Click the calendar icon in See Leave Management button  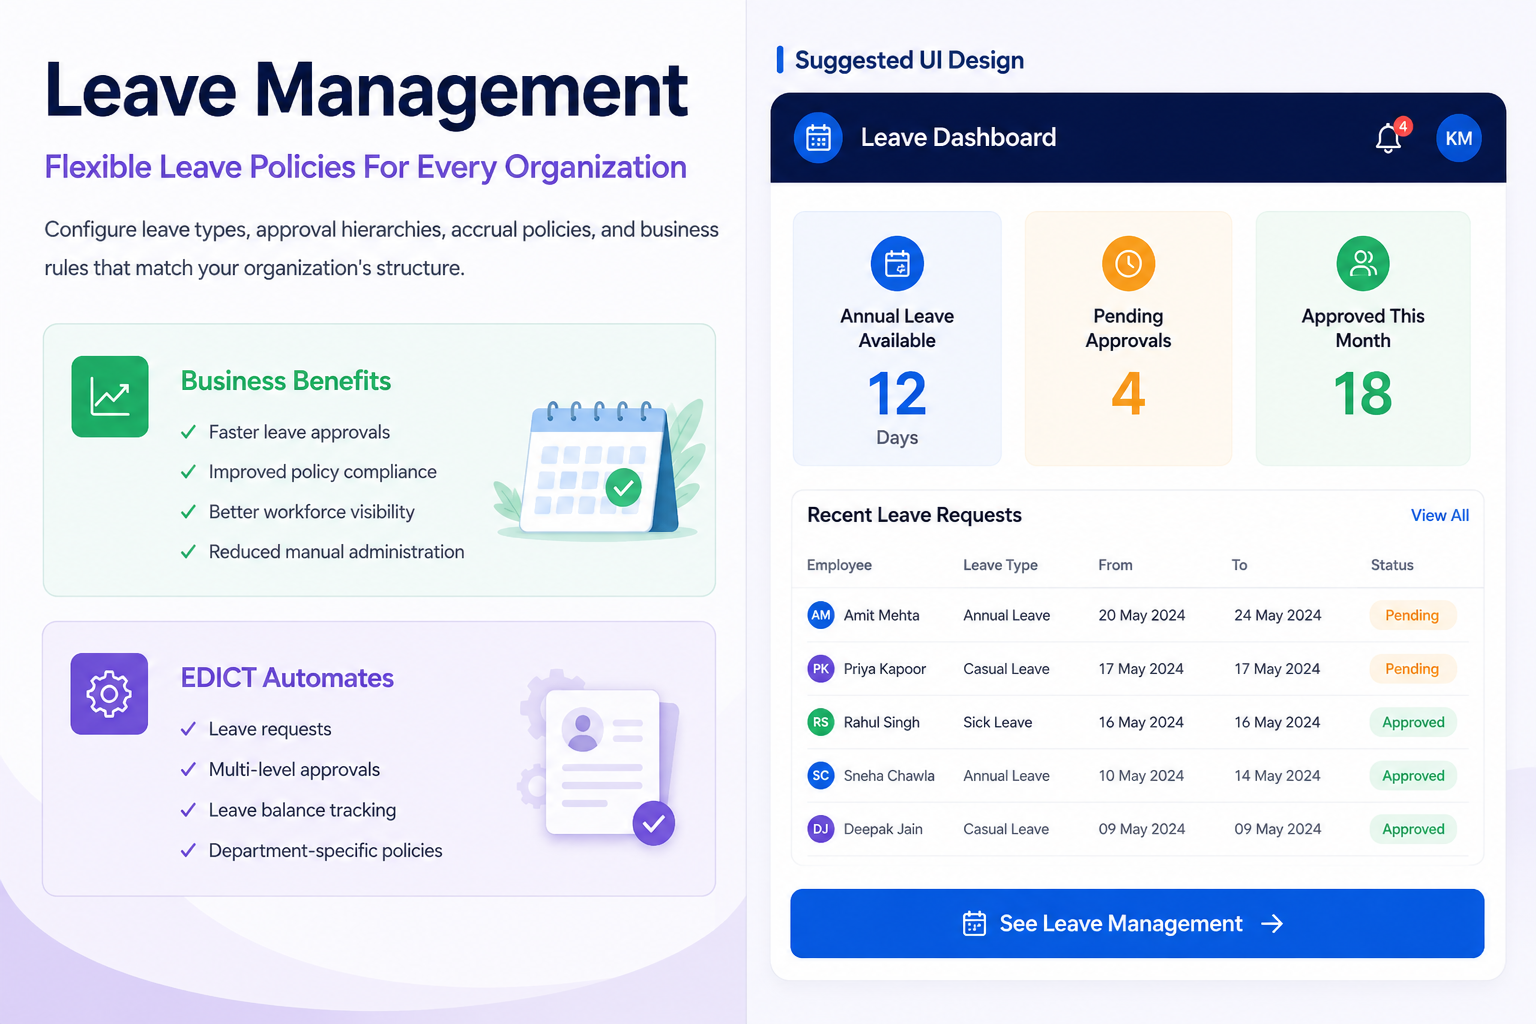974,924
